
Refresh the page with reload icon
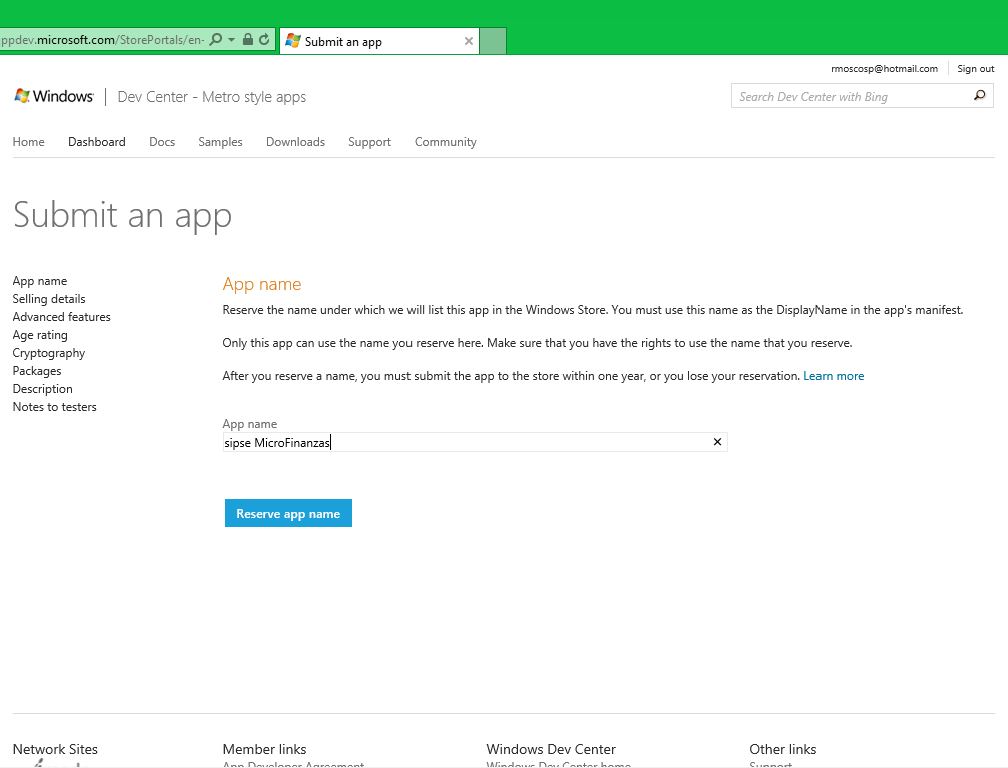pos(264,40)
